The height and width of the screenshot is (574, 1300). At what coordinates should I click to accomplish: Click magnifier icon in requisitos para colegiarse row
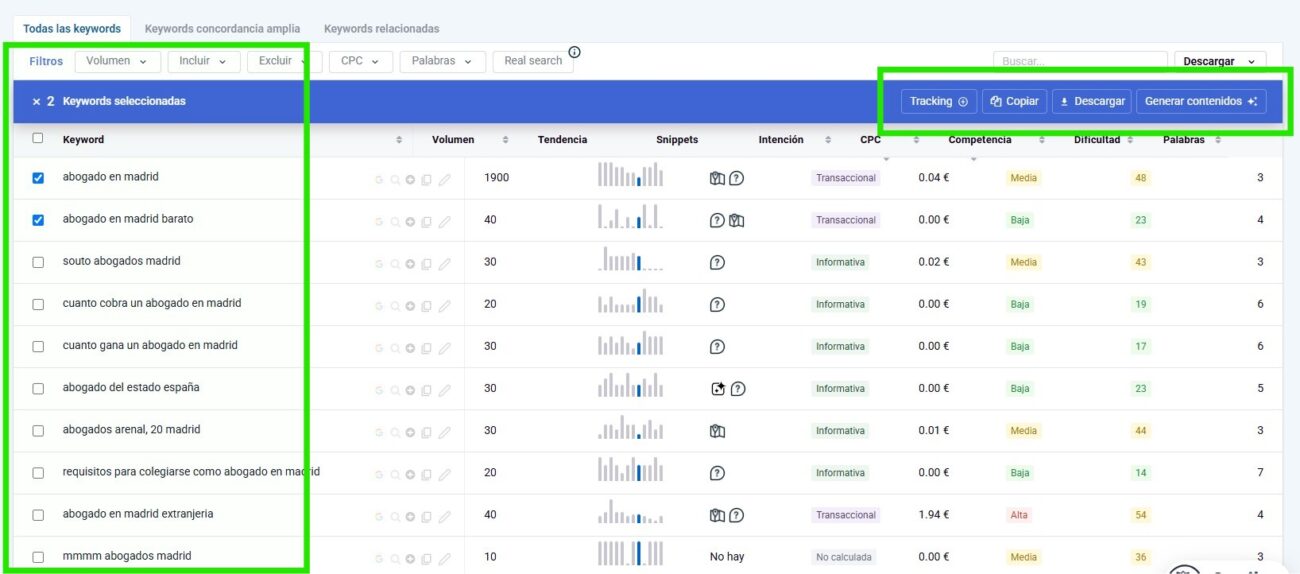pyautogui.click(x=395, y=474)
